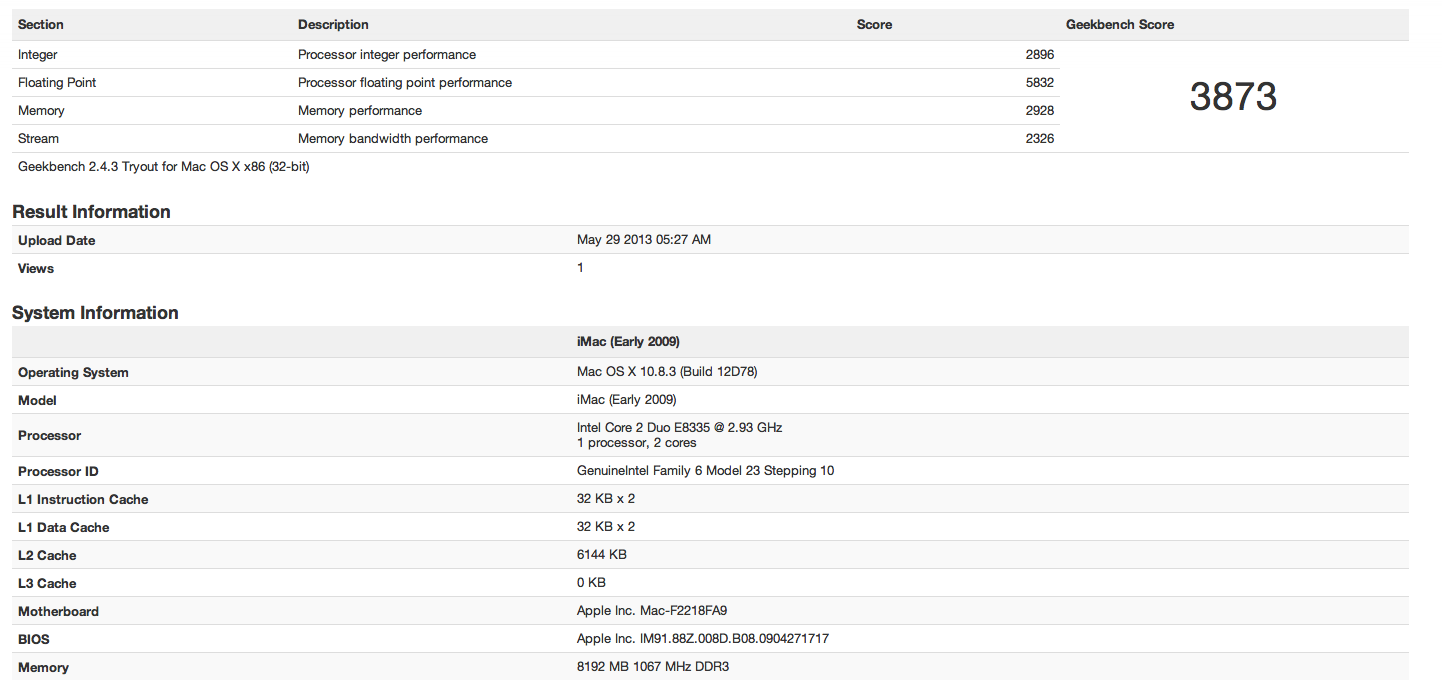Click the Result Information heading

(x=91, y=212)
